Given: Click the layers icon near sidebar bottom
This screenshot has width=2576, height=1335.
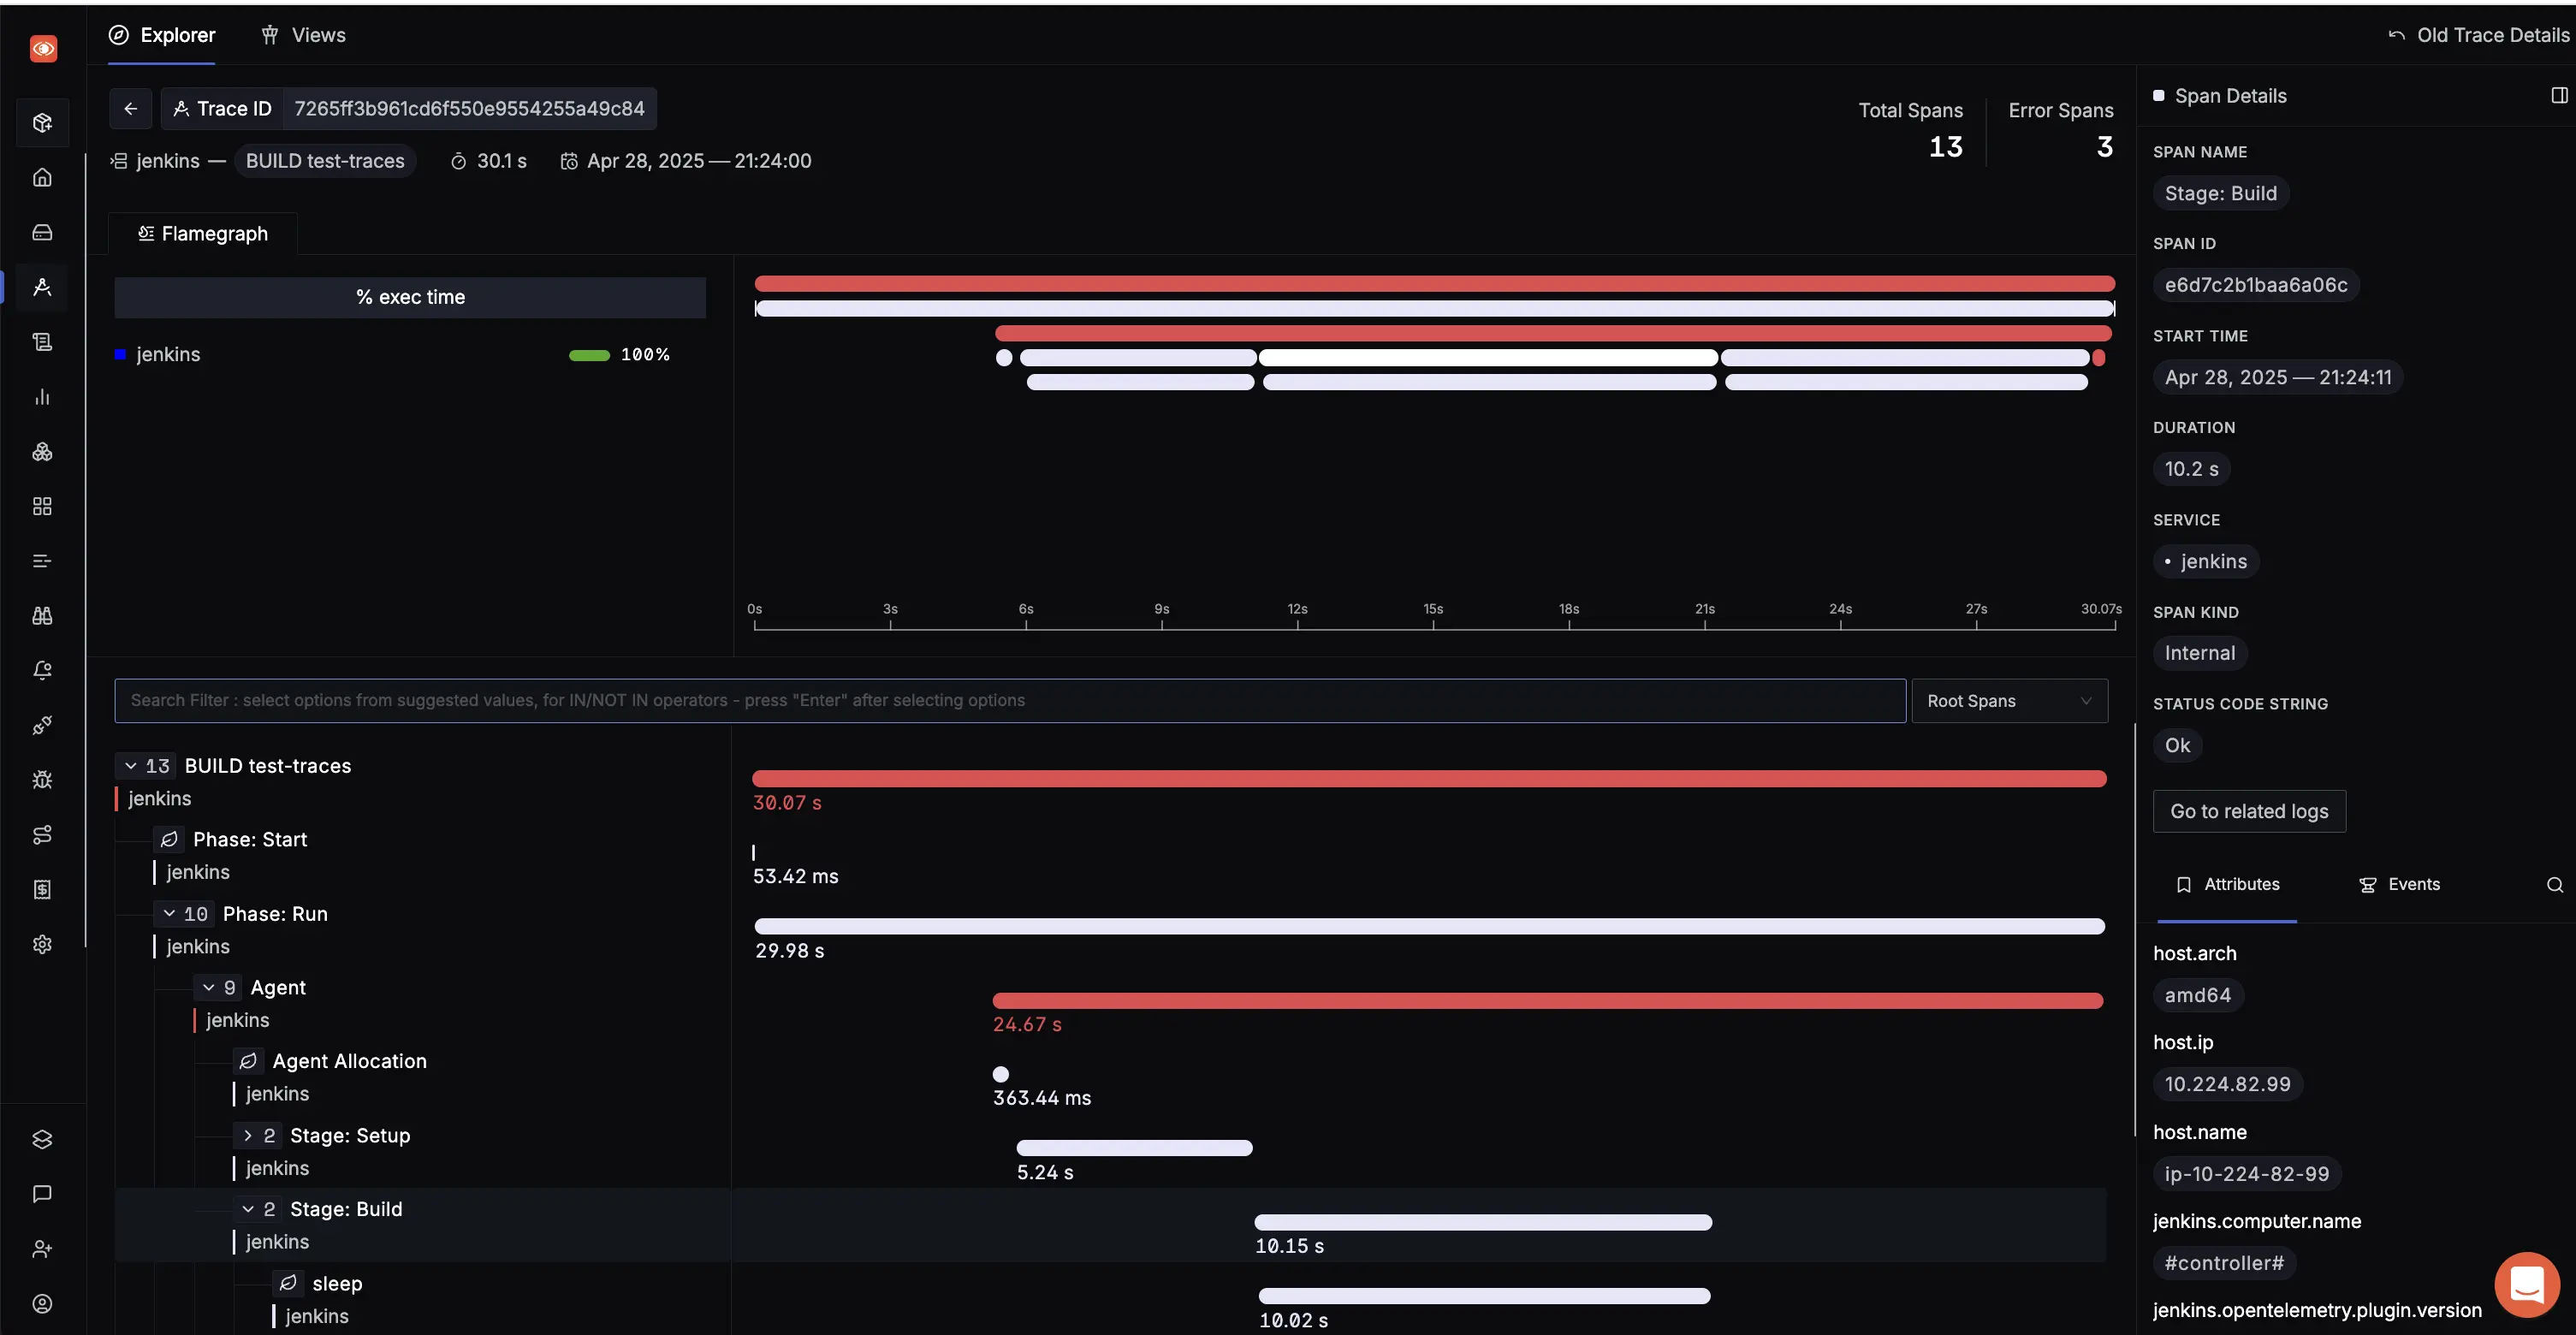Looking at the screenshot, I should tap(42, 1140).
